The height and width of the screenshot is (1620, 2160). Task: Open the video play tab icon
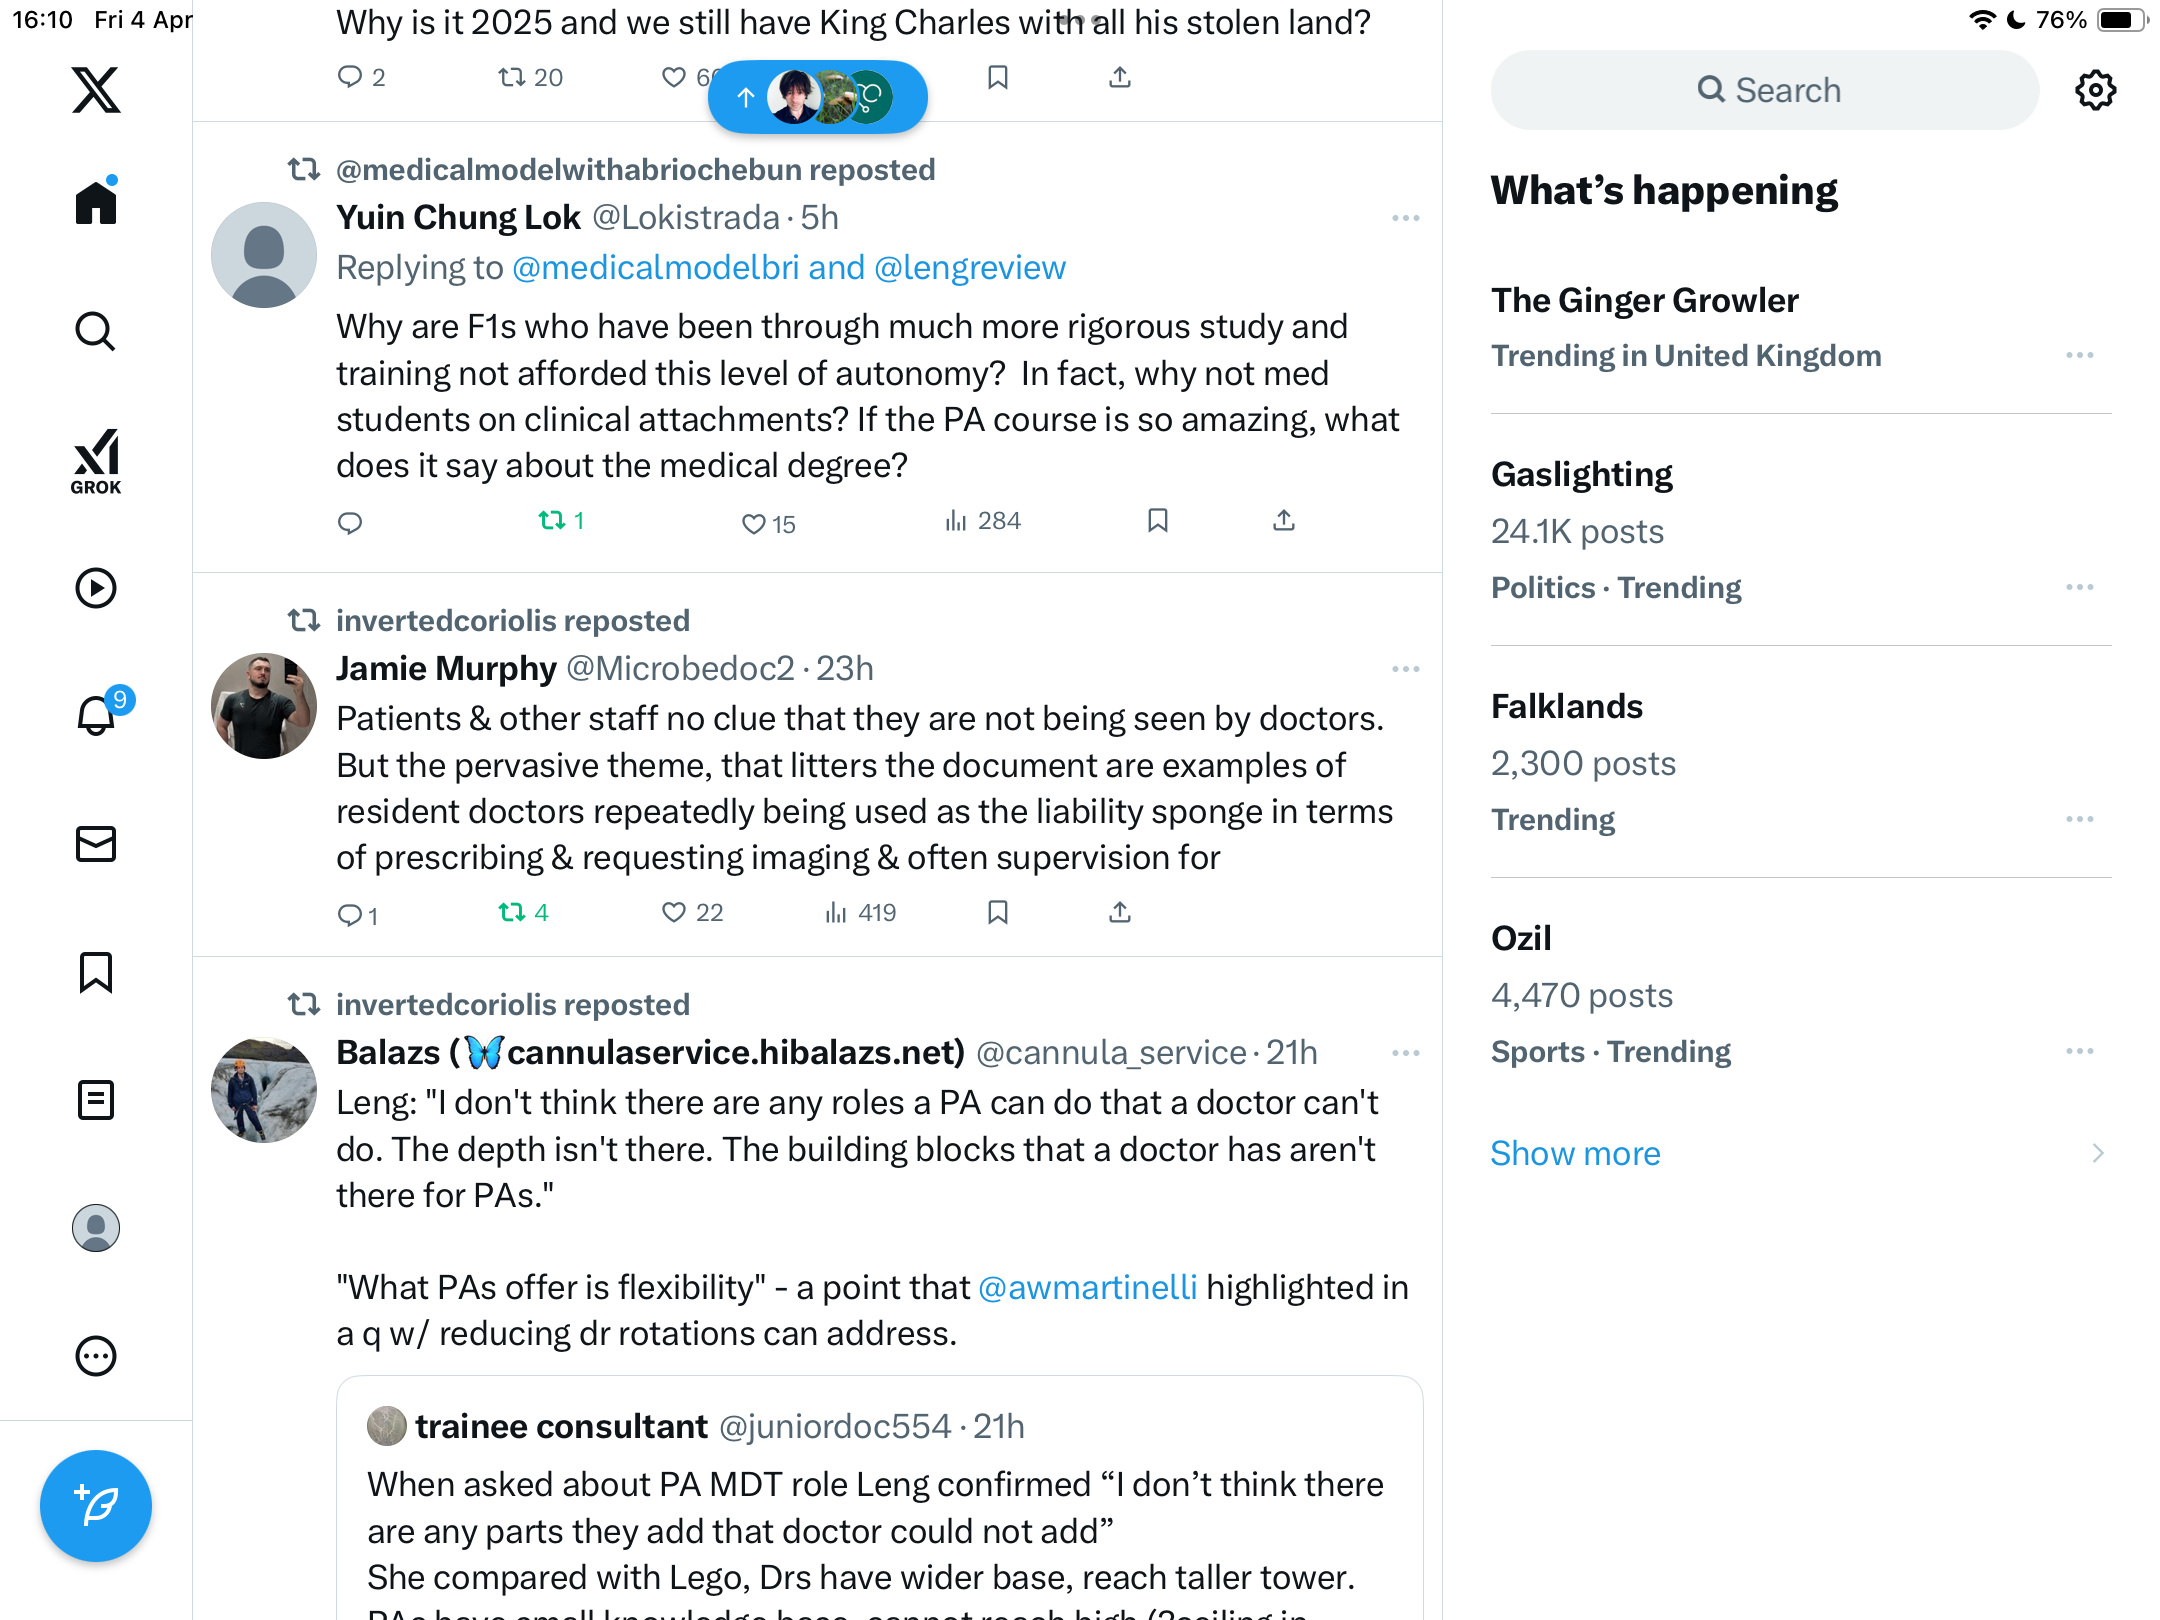(96, 588)
